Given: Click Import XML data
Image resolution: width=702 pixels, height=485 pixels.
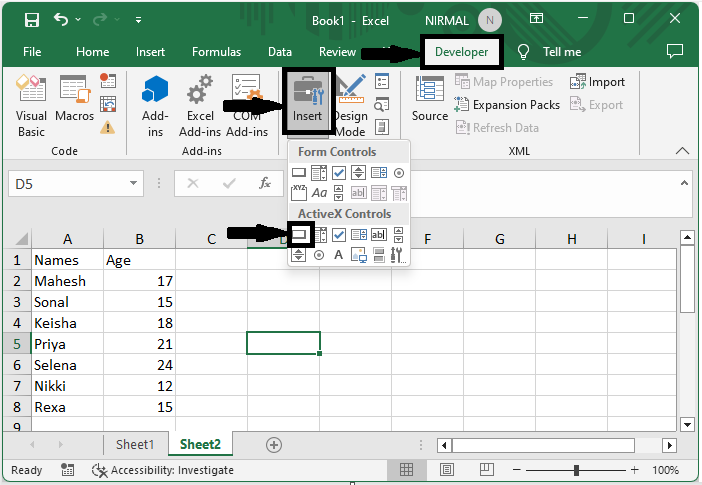Looking at the screenshot, I should click(597, 82).
